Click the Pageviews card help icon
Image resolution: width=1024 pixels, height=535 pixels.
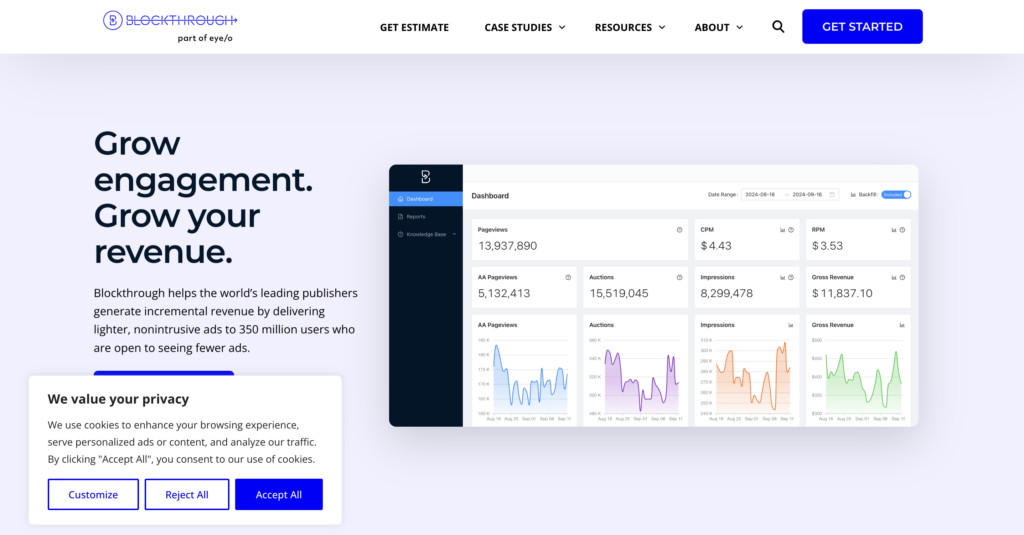(679, 230)
